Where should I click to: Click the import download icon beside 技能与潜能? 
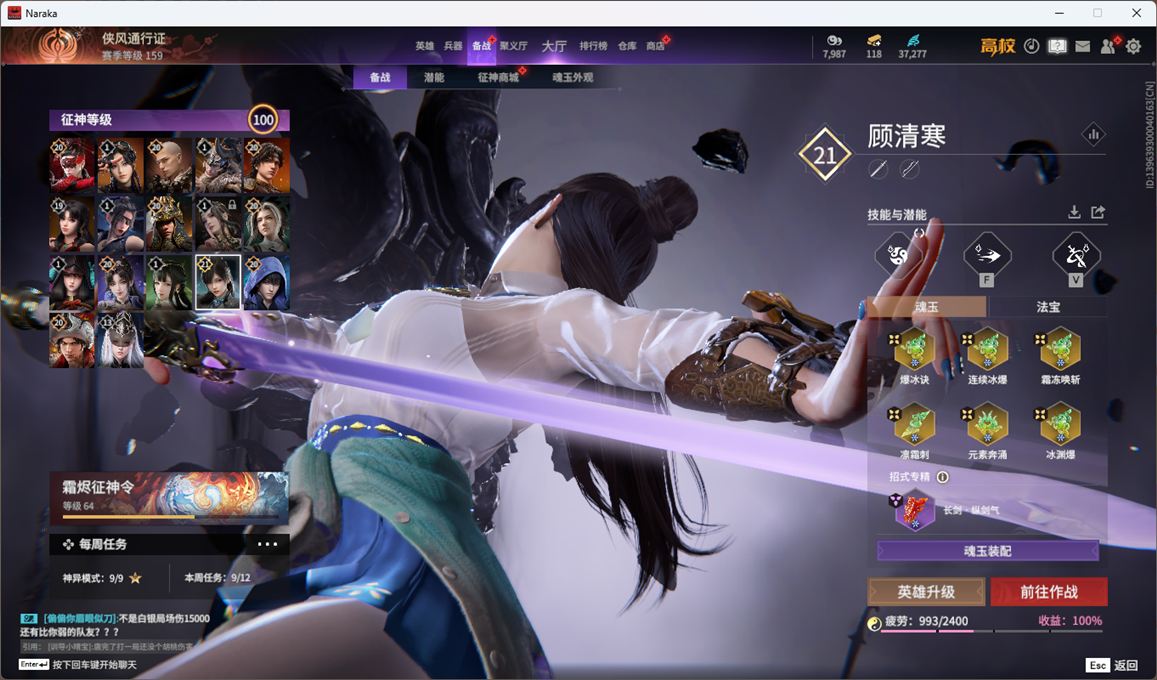[x=1074, y=212]
